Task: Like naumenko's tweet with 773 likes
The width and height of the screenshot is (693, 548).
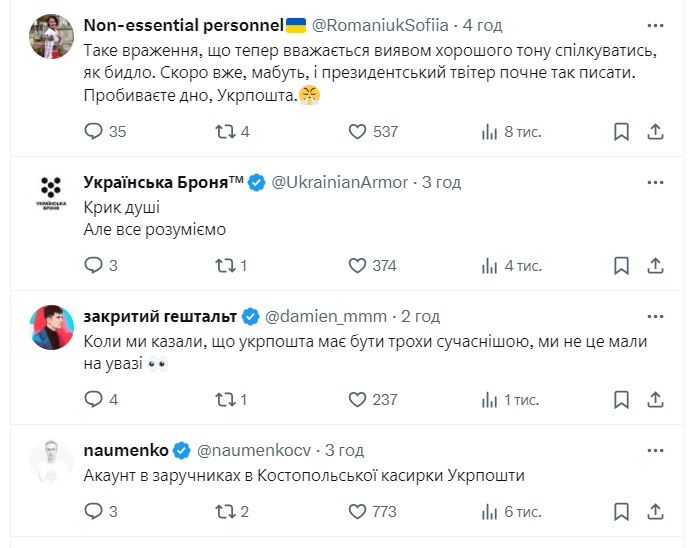Action: pos(358,511)
